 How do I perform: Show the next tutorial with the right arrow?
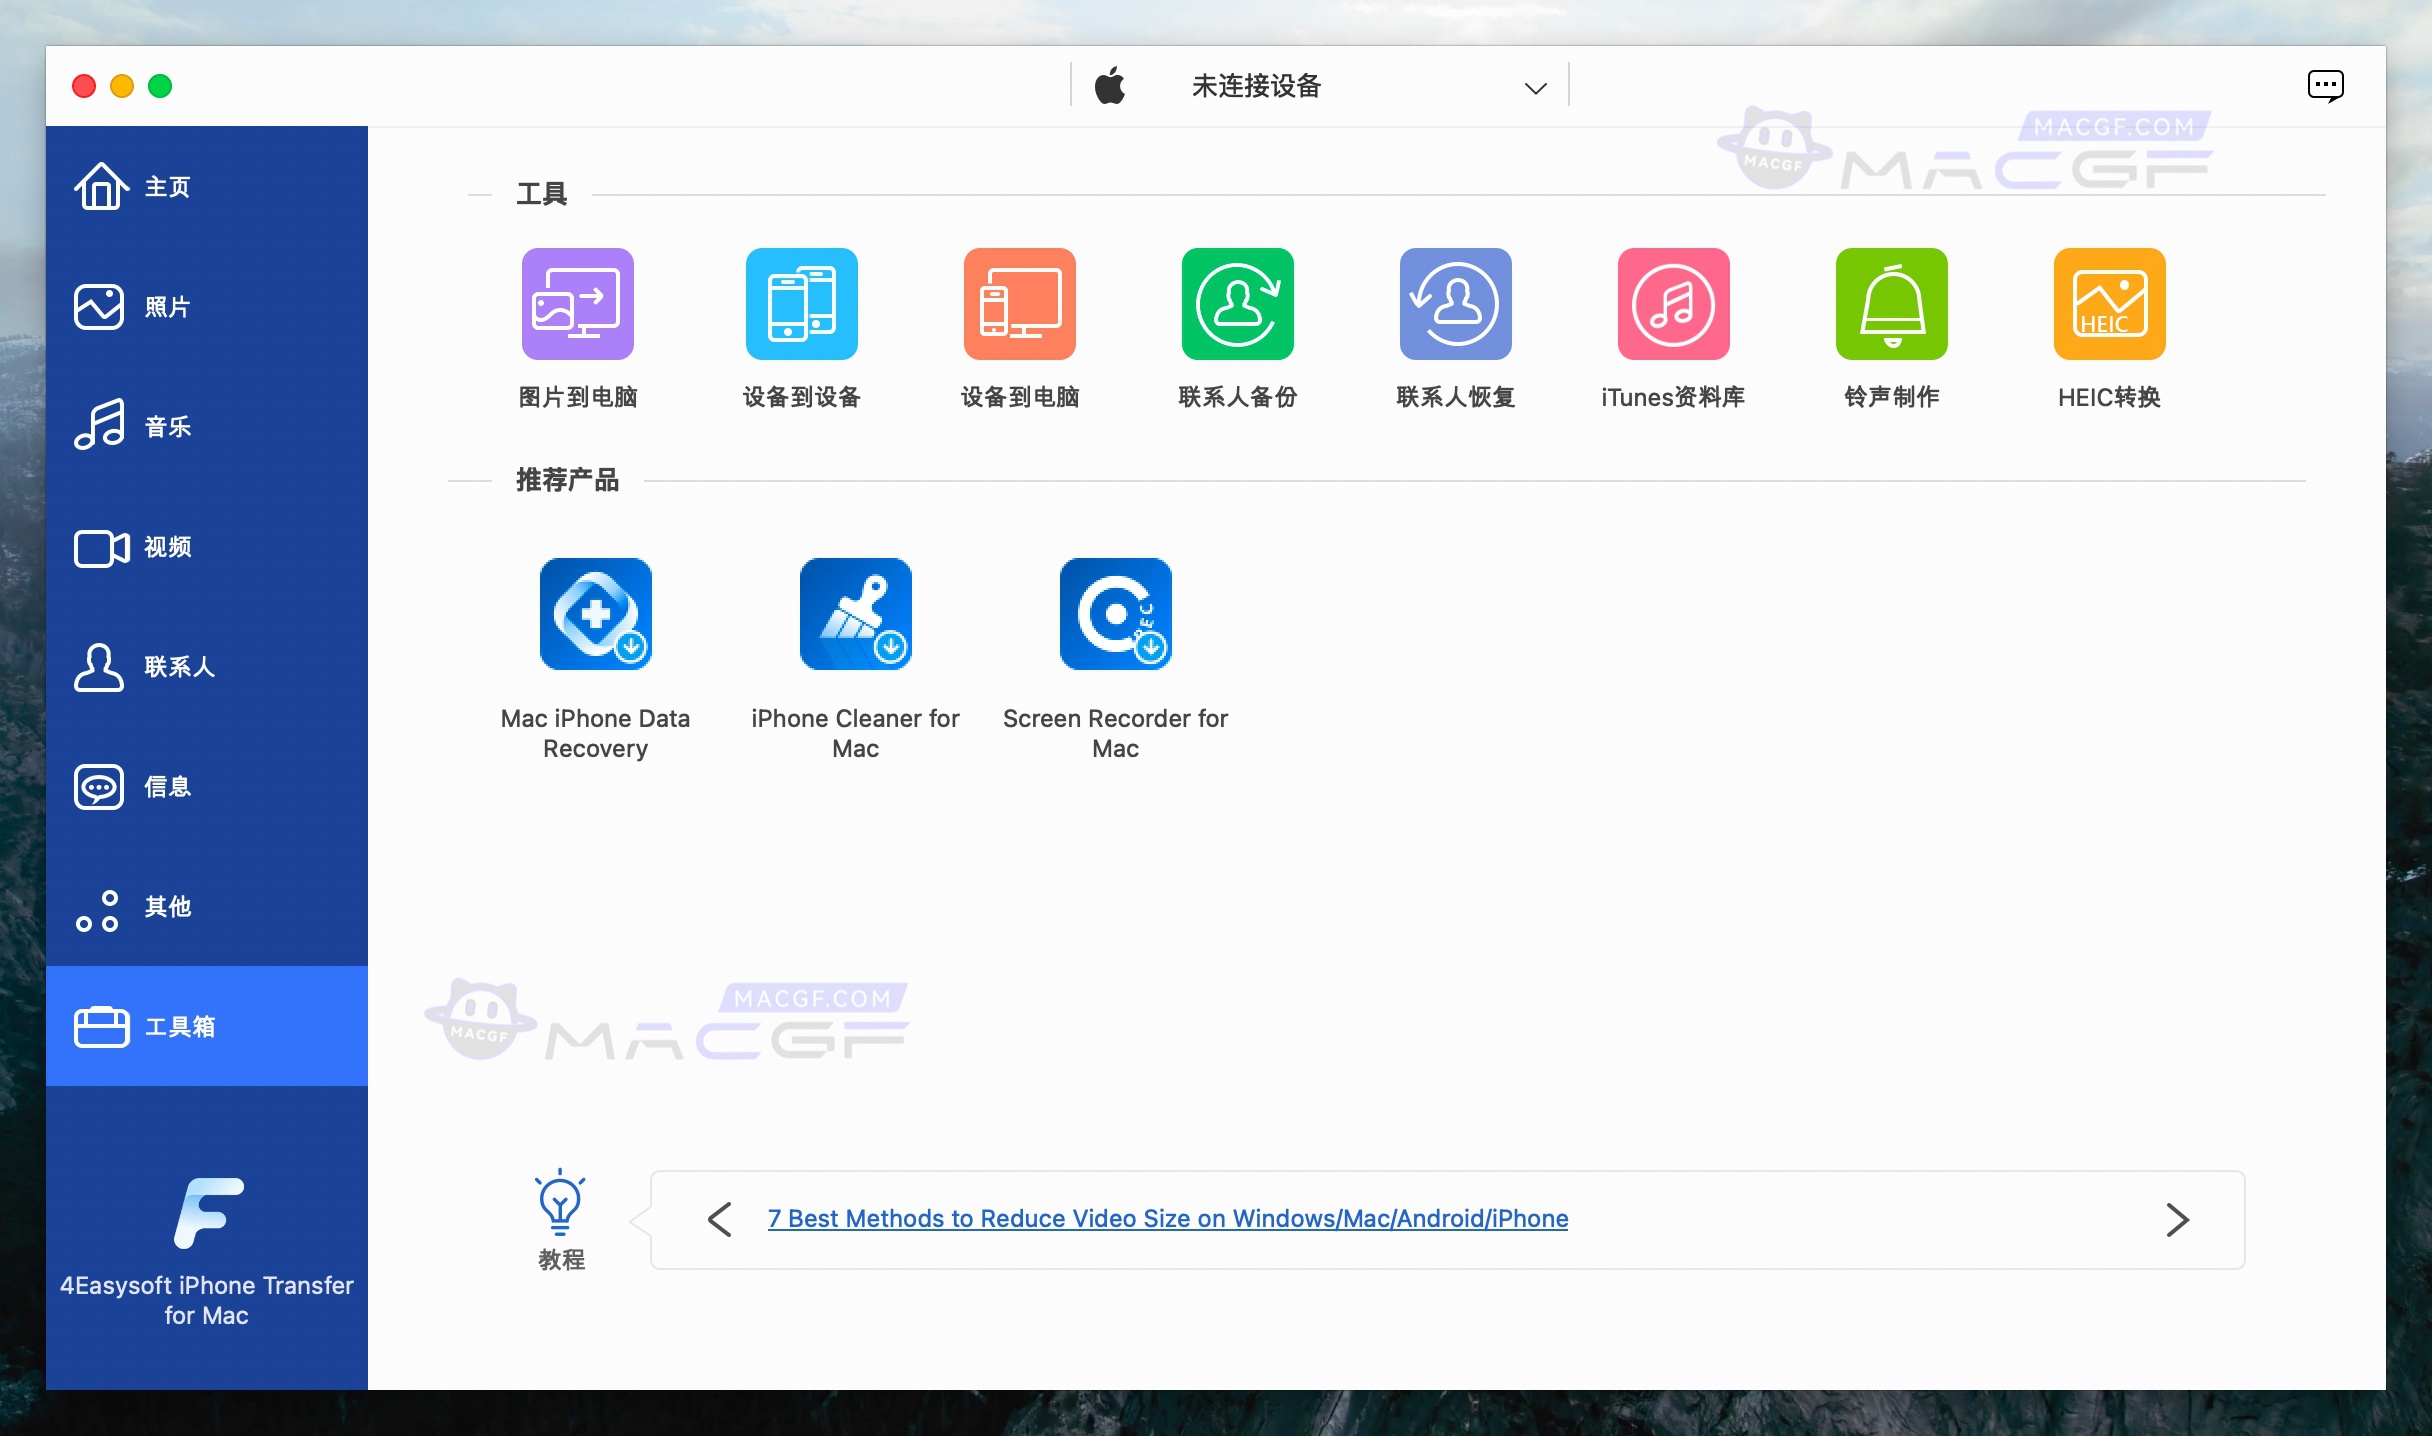tap(2177, 1219)
